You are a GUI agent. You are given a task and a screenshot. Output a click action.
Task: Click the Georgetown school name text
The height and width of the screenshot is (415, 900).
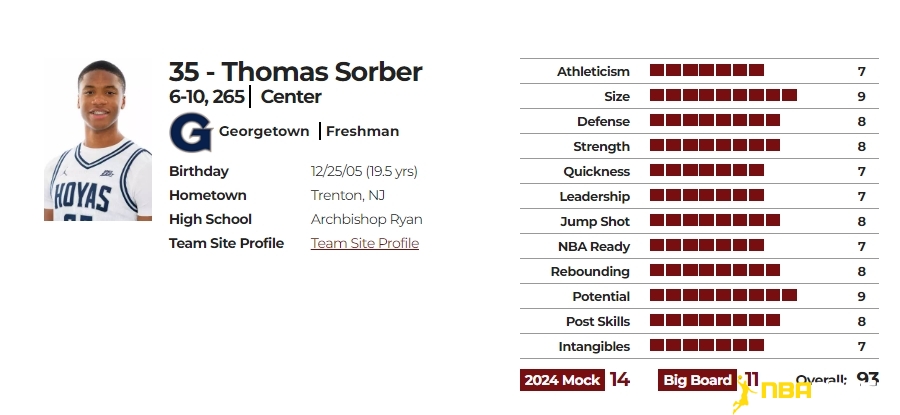click(x=264, y=131)
